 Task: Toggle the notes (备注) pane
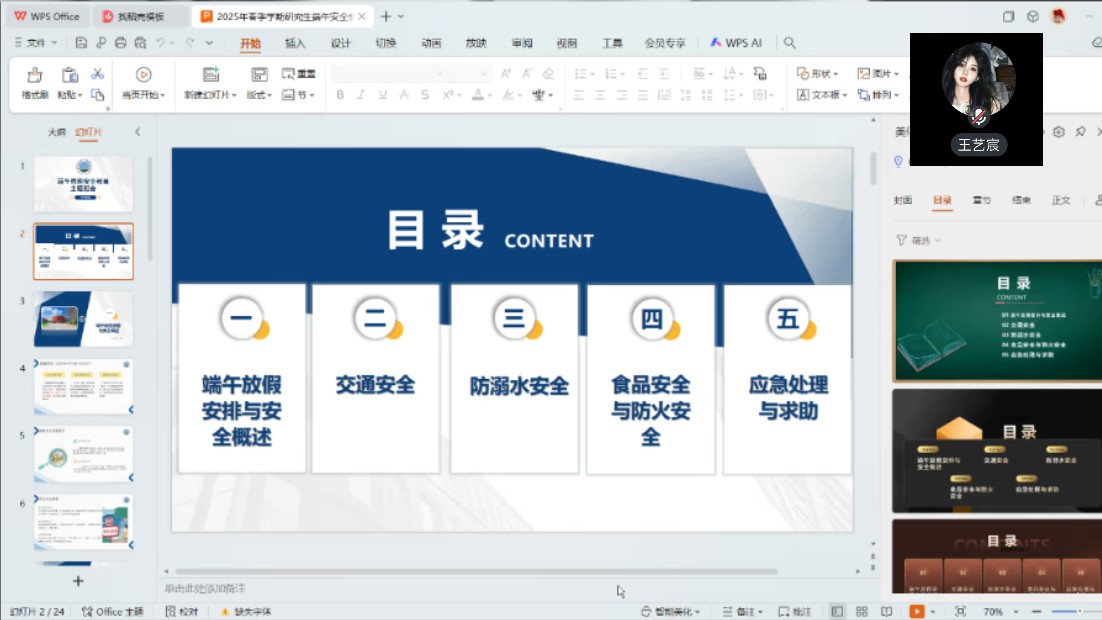coord(745,611)
